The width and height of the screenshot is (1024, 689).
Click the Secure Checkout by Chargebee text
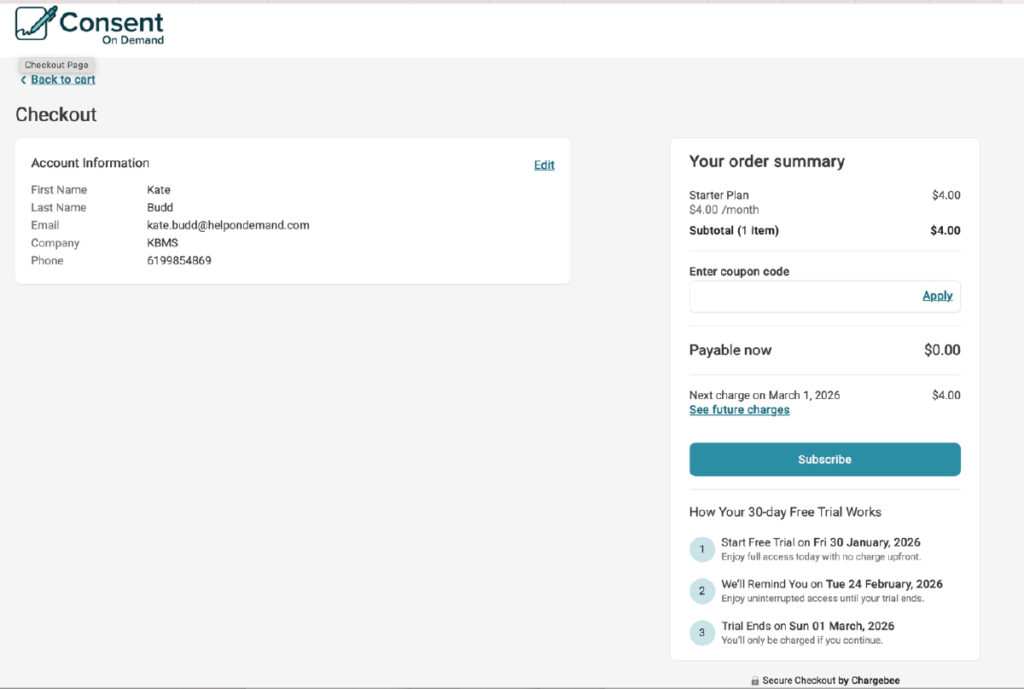pyautogui.click(x=830, y=681)
